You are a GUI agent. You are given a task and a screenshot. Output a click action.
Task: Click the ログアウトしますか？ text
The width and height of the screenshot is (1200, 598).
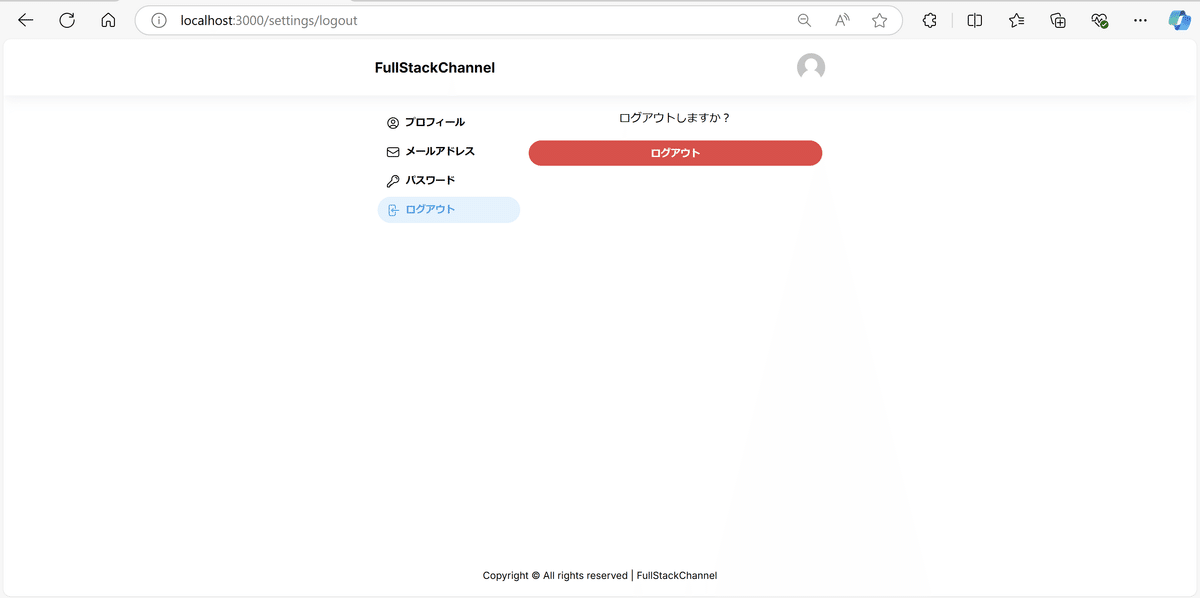pos(675,118)
